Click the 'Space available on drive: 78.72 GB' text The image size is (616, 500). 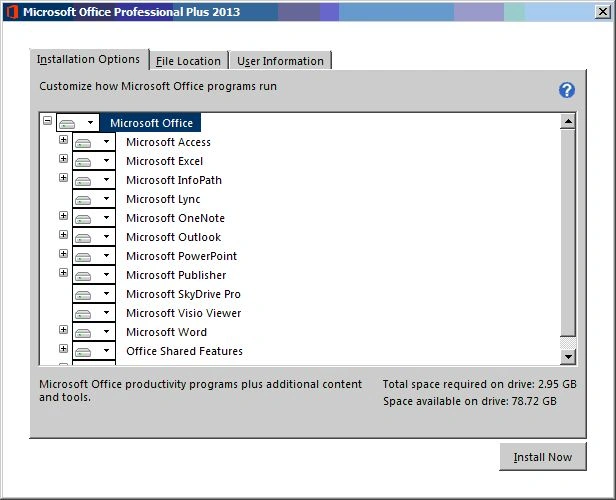pos(470,401)
